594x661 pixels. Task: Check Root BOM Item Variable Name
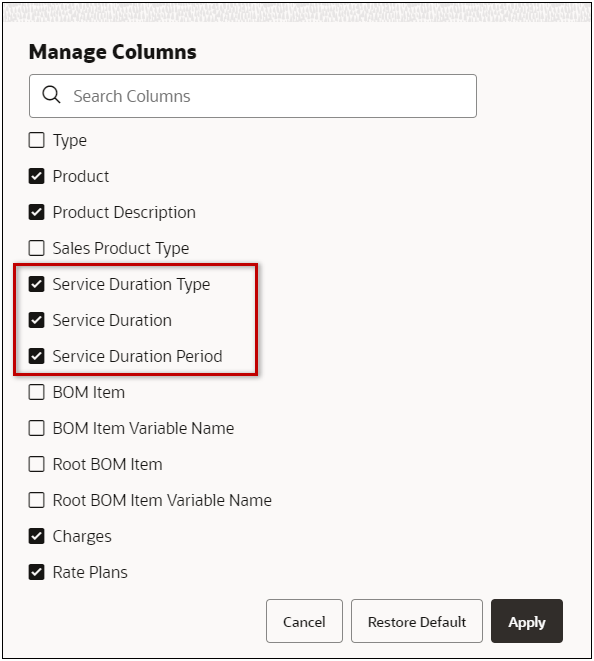(x=37, y=500)
